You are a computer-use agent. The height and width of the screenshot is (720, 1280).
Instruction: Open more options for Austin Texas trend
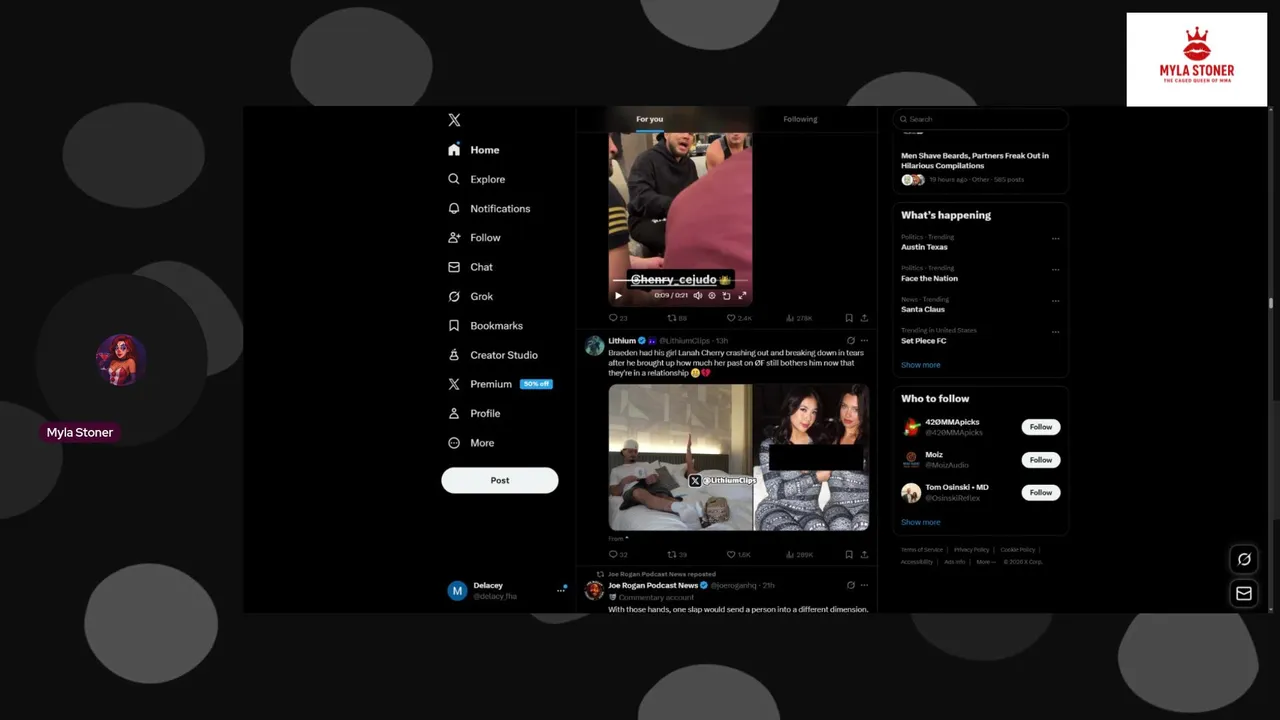tap(1055, 239)
